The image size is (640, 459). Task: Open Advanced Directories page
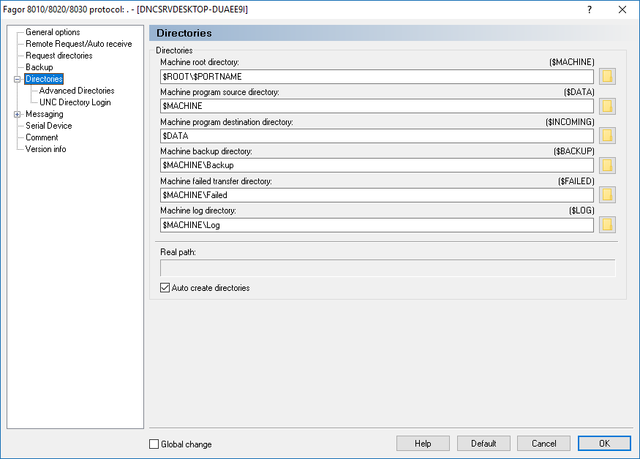coord(77,91)
